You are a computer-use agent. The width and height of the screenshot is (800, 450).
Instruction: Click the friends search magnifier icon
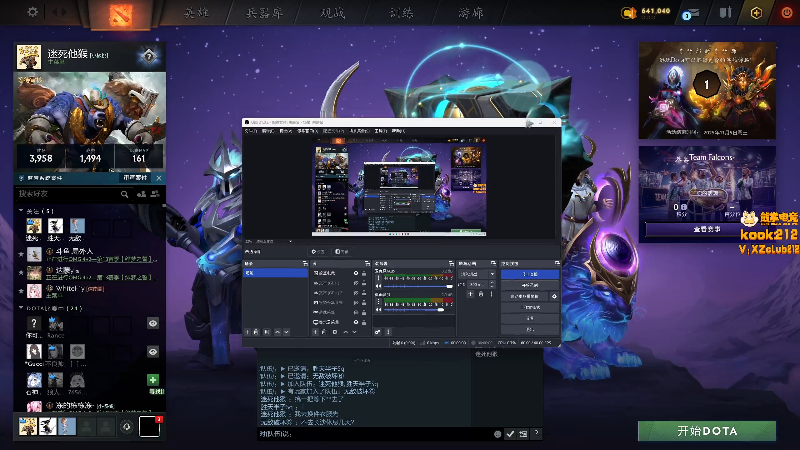point(124,194)
